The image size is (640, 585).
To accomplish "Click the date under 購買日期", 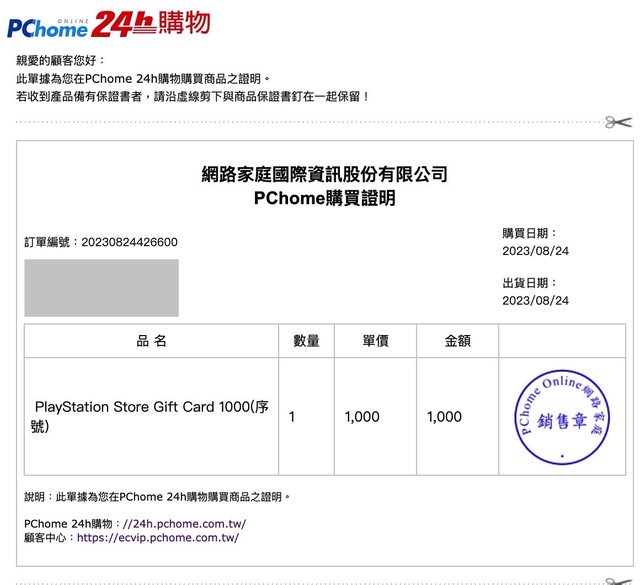I will (535, 250).
